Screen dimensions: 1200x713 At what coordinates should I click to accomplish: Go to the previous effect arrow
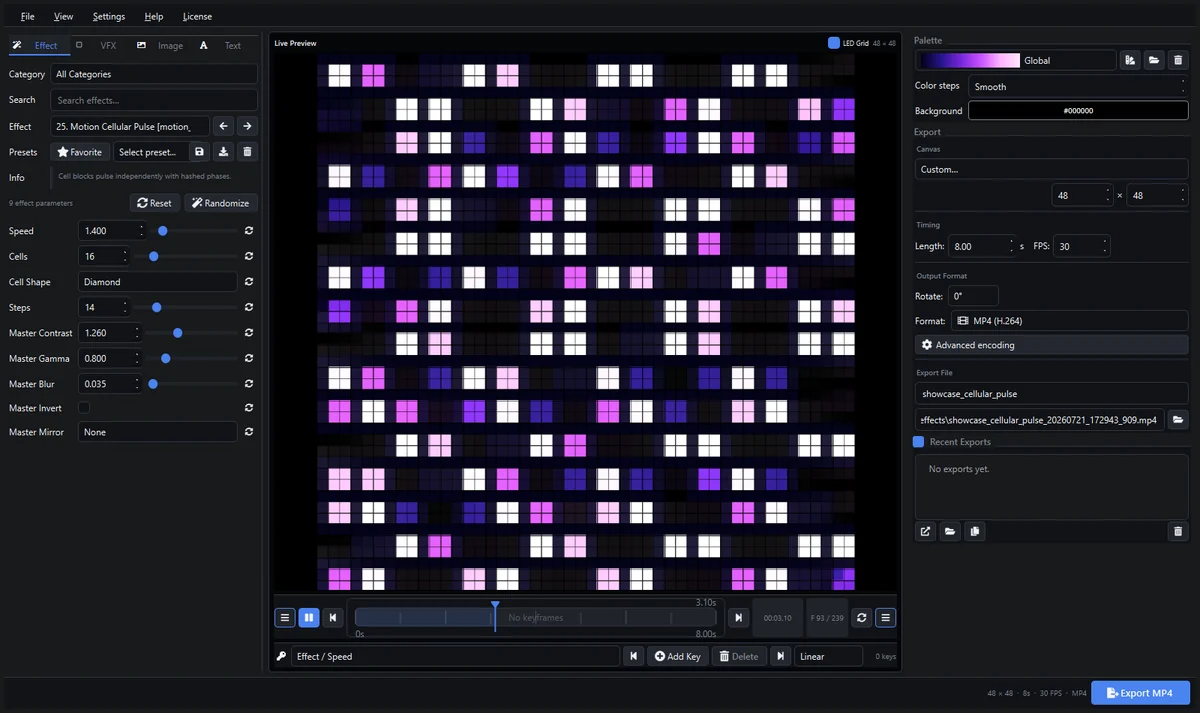coord(224,126)
